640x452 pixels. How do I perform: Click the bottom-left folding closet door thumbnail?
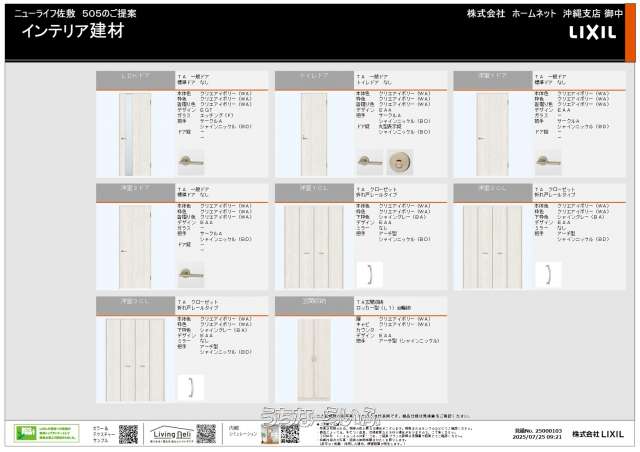tap(135, 358)
